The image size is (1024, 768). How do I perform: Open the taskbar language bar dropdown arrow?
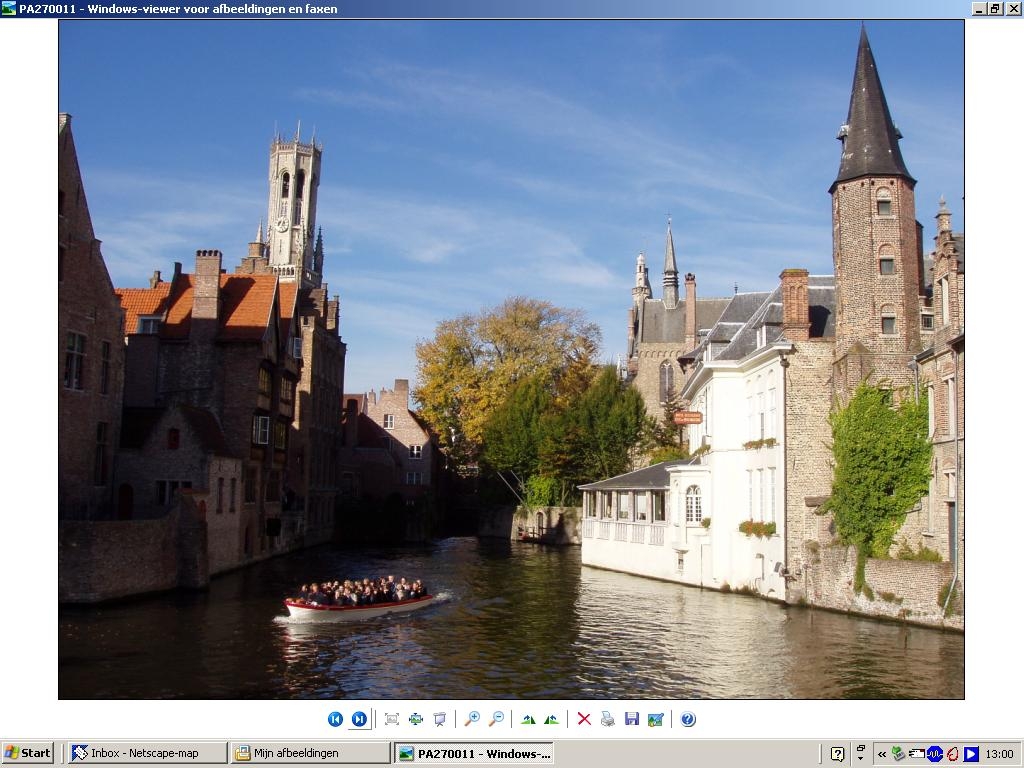tap(860, 758)
